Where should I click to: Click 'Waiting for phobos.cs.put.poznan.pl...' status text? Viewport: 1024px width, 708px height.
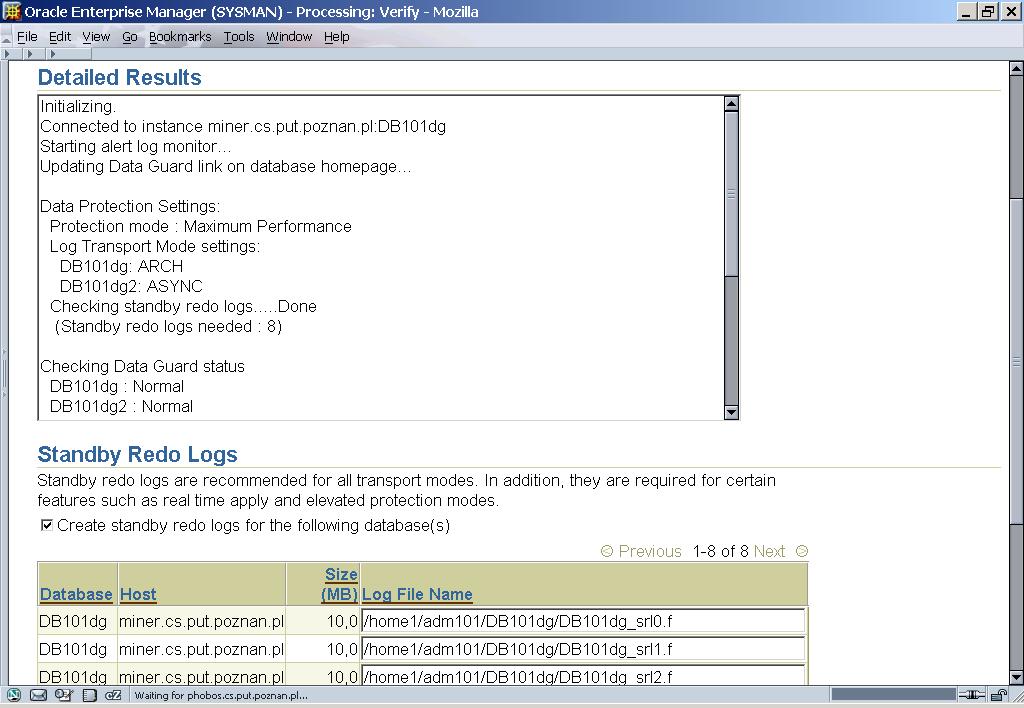point(221,696)
